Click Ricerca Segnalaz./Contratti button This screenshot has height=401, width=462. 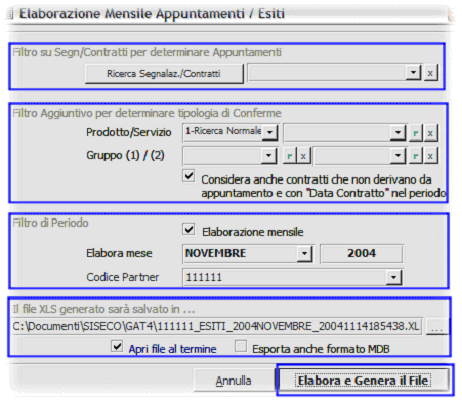[x=164, y=74]
